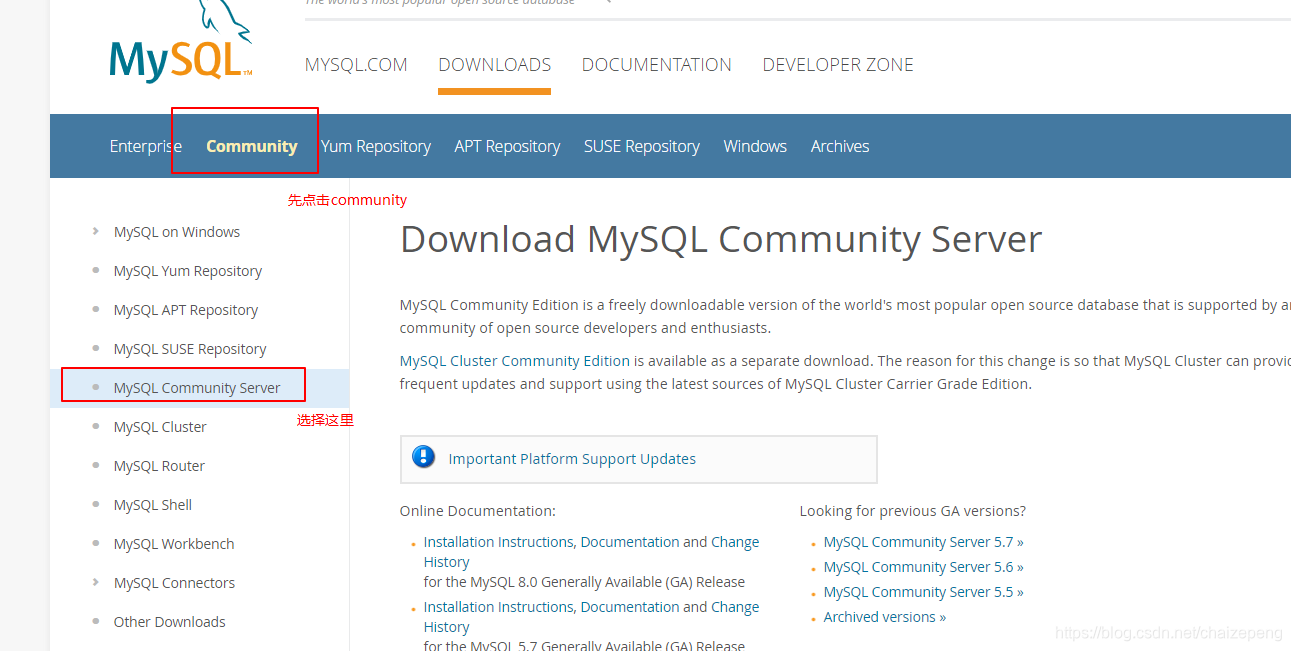
Task: Open the Archived versions link
Action: (x=885, y=617)
